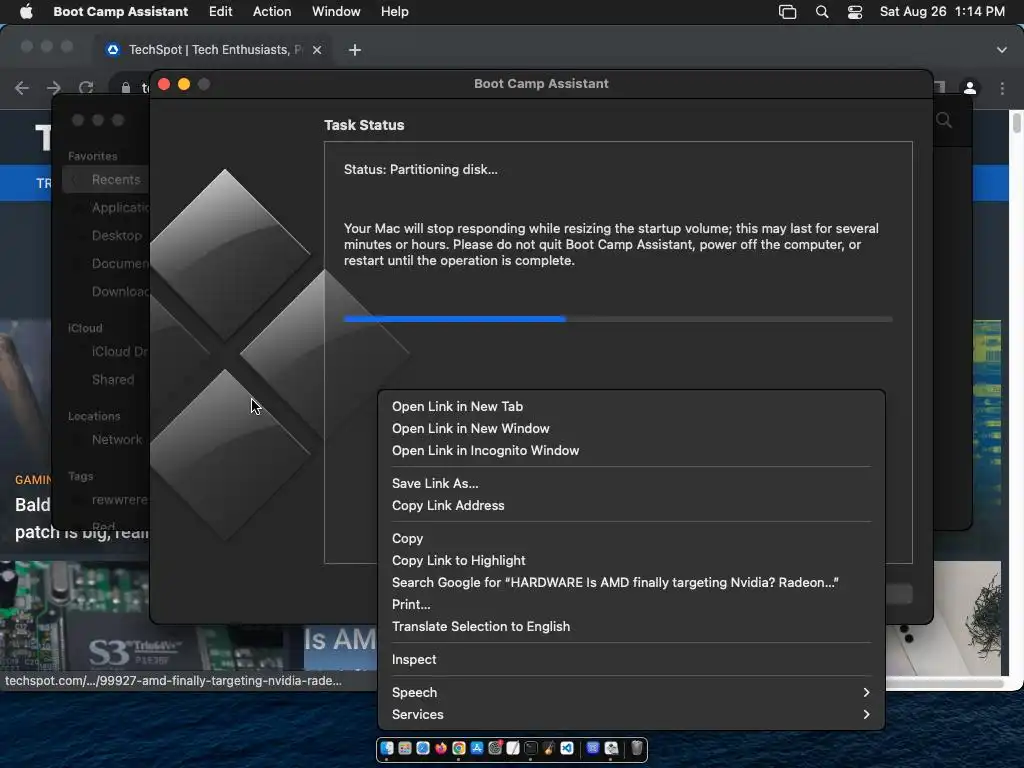Open Chrome's three-dot menu

point(1002,88)
